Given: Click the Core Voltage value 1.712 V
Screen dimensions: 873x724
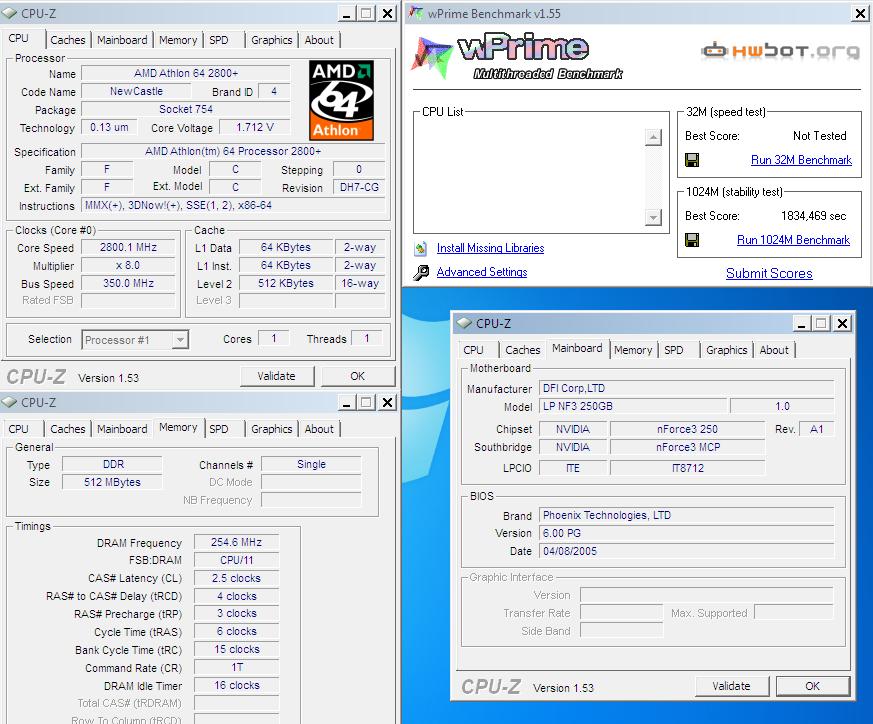Looking at the screenshot, I should 254,128.
